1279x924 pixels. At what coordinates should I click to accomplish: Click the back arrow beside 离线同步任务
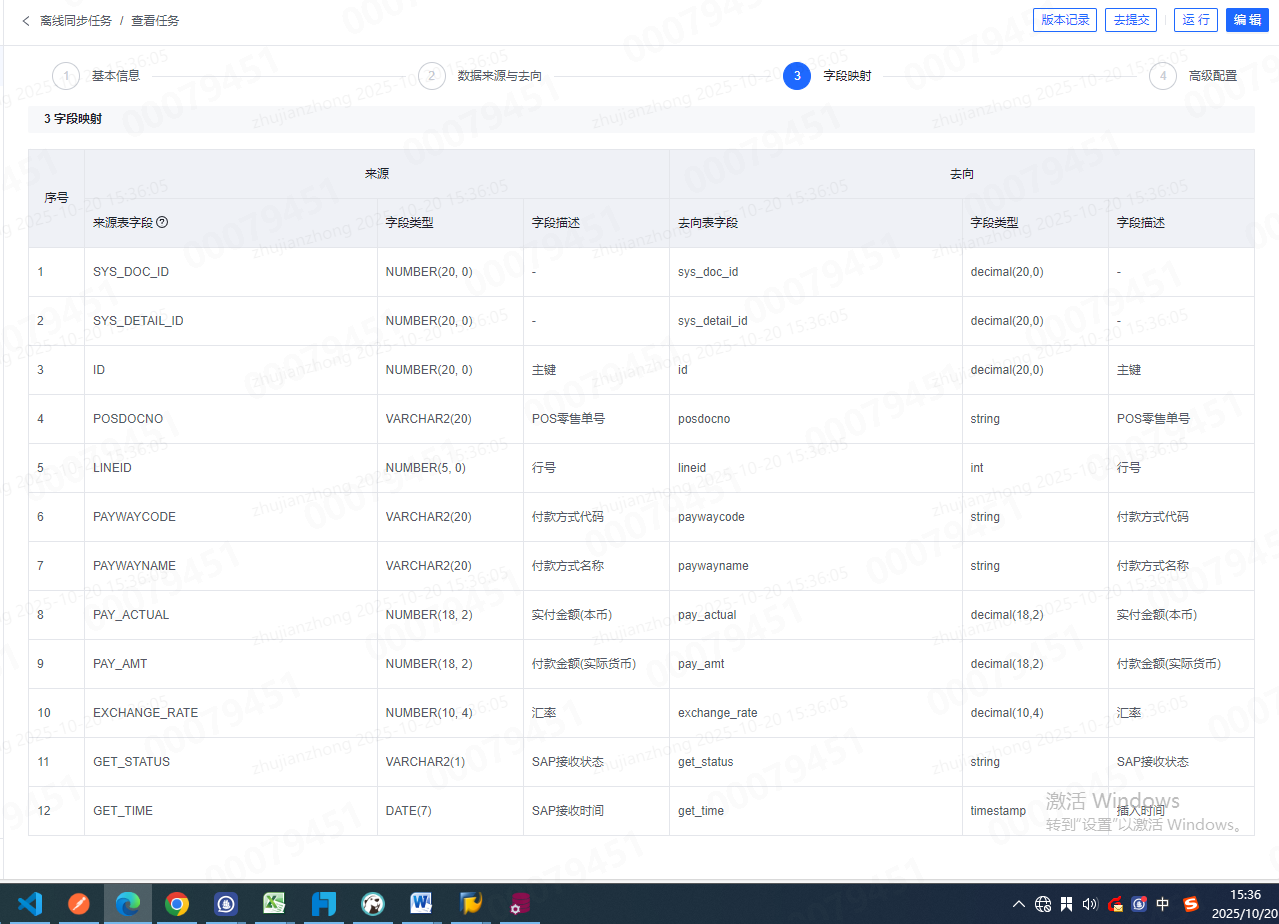pos(25,20)
